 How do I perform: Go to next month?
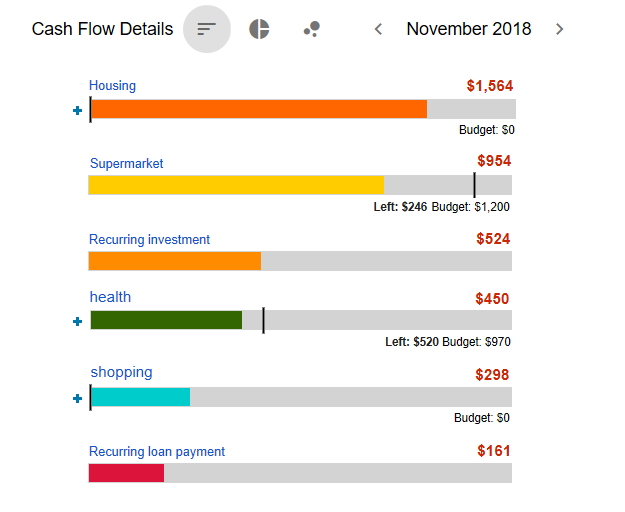click(x=559, y=29)
